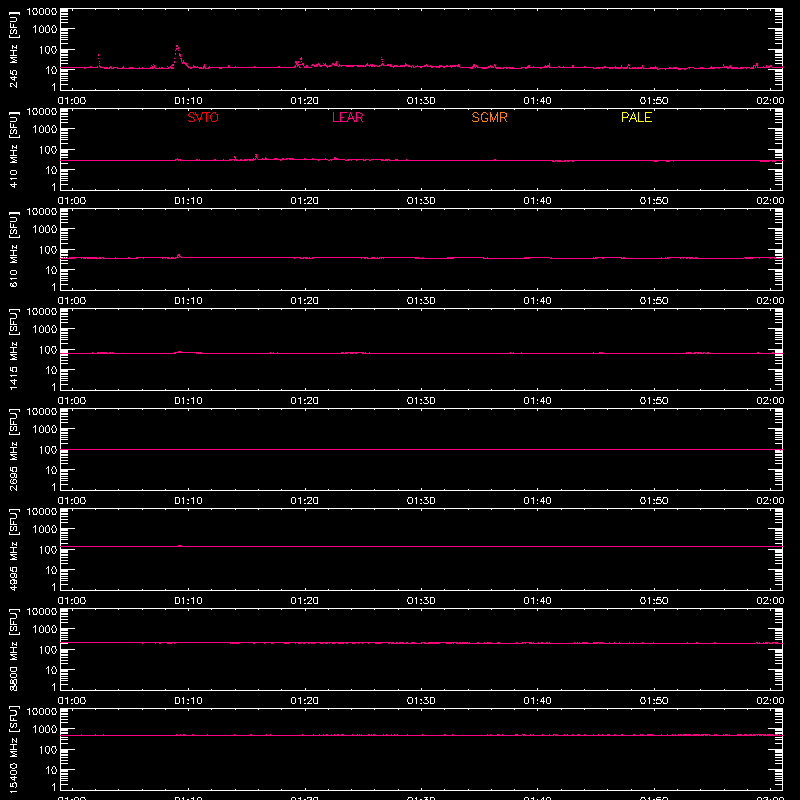Click the 8800 MHz [SFU] axis title
The image size is (800, 800).
tap(13, 649)
